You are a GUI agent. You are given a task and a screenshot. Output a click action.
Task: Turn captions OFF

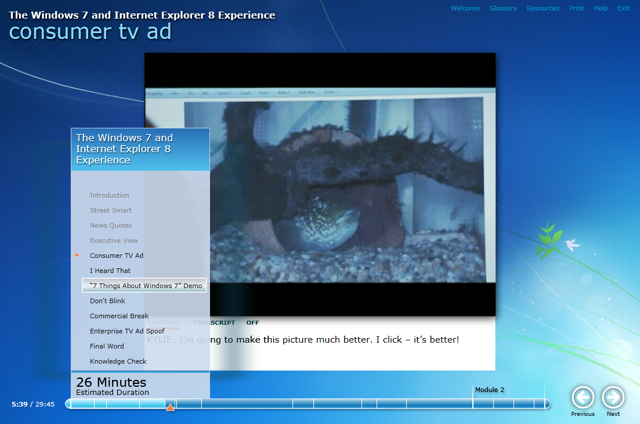coord(252,322)
